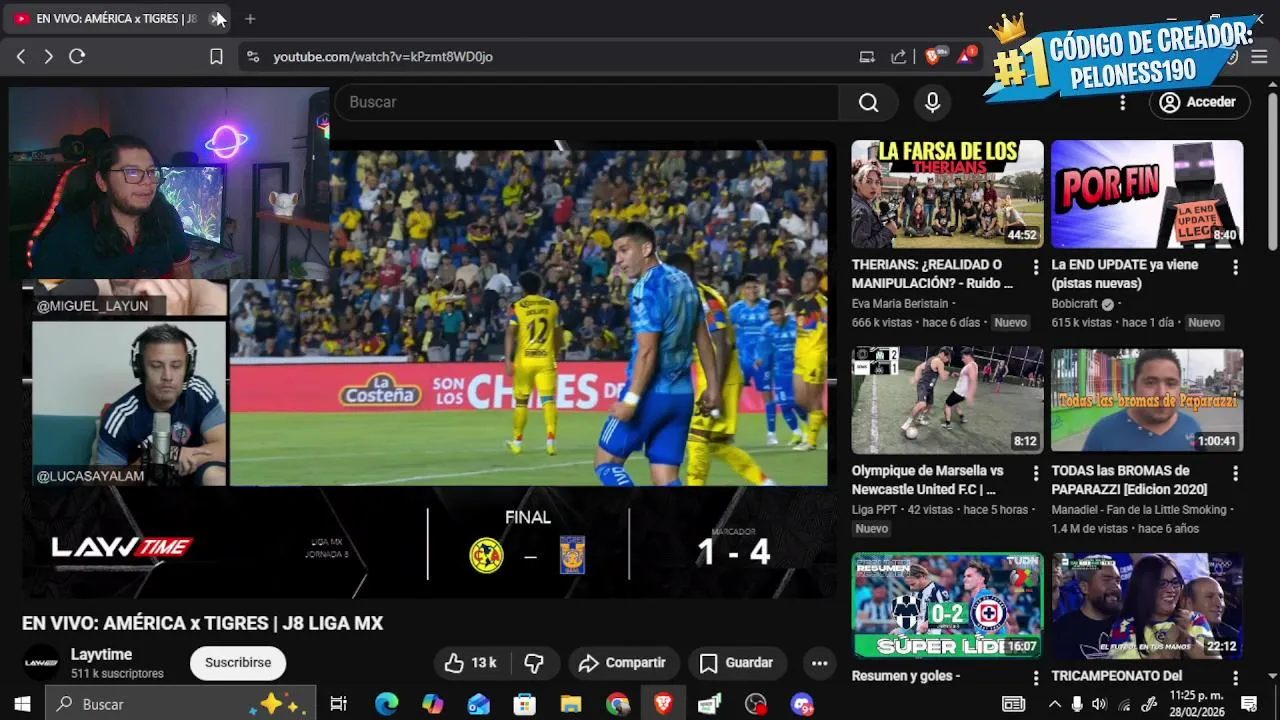Open more actions ellipsis under video
Screen dimensions: 1280x720
coord(819,663)
